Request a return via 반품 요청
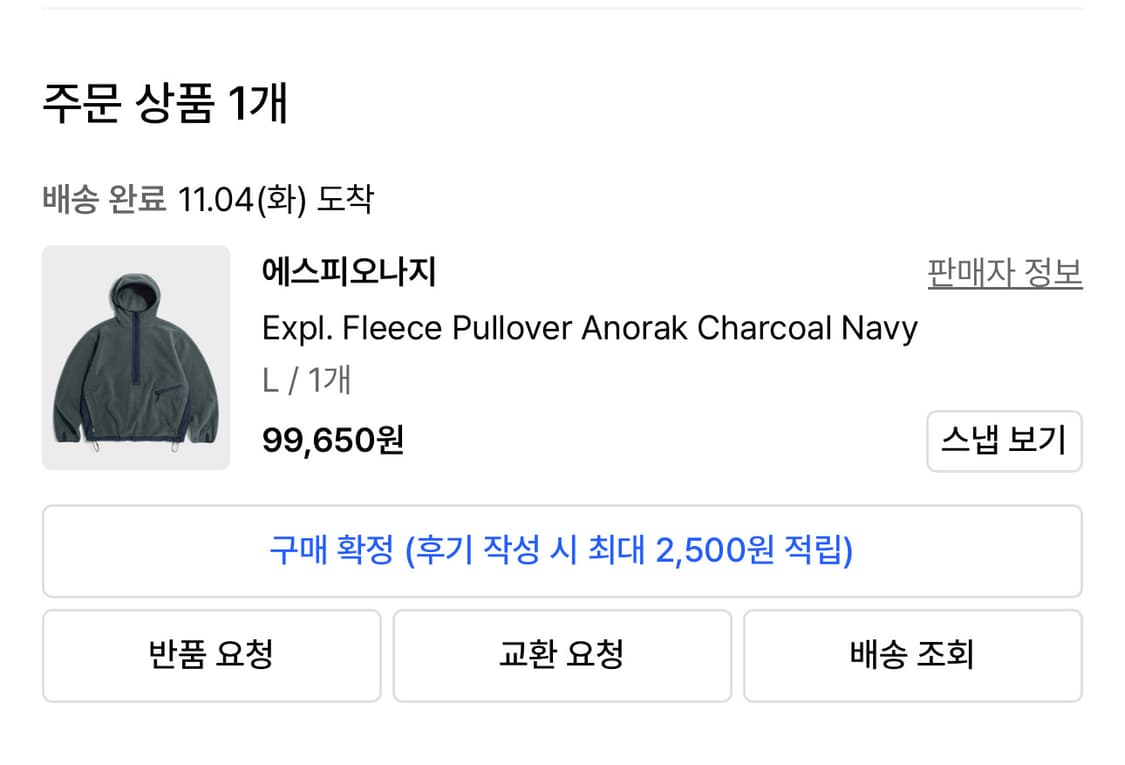 pos(211,655)
